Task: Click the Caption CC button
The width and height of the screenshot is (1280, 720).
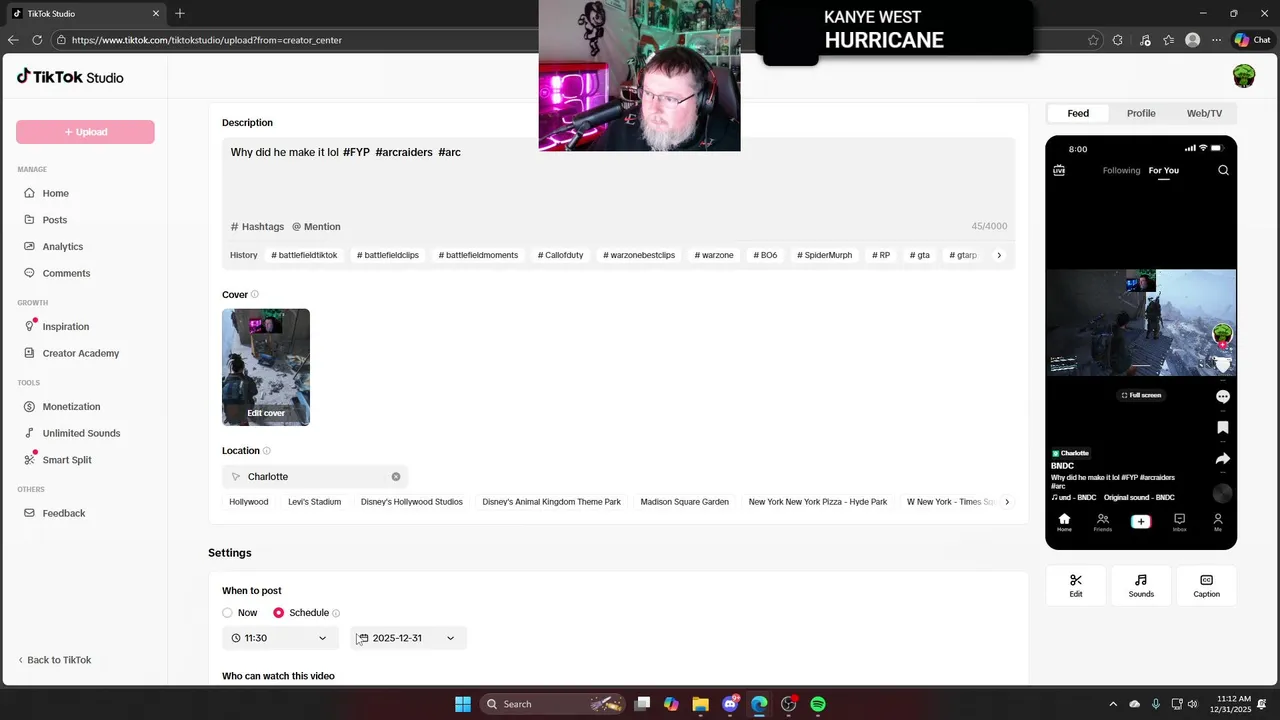Action: click(x=1206, y=586)
